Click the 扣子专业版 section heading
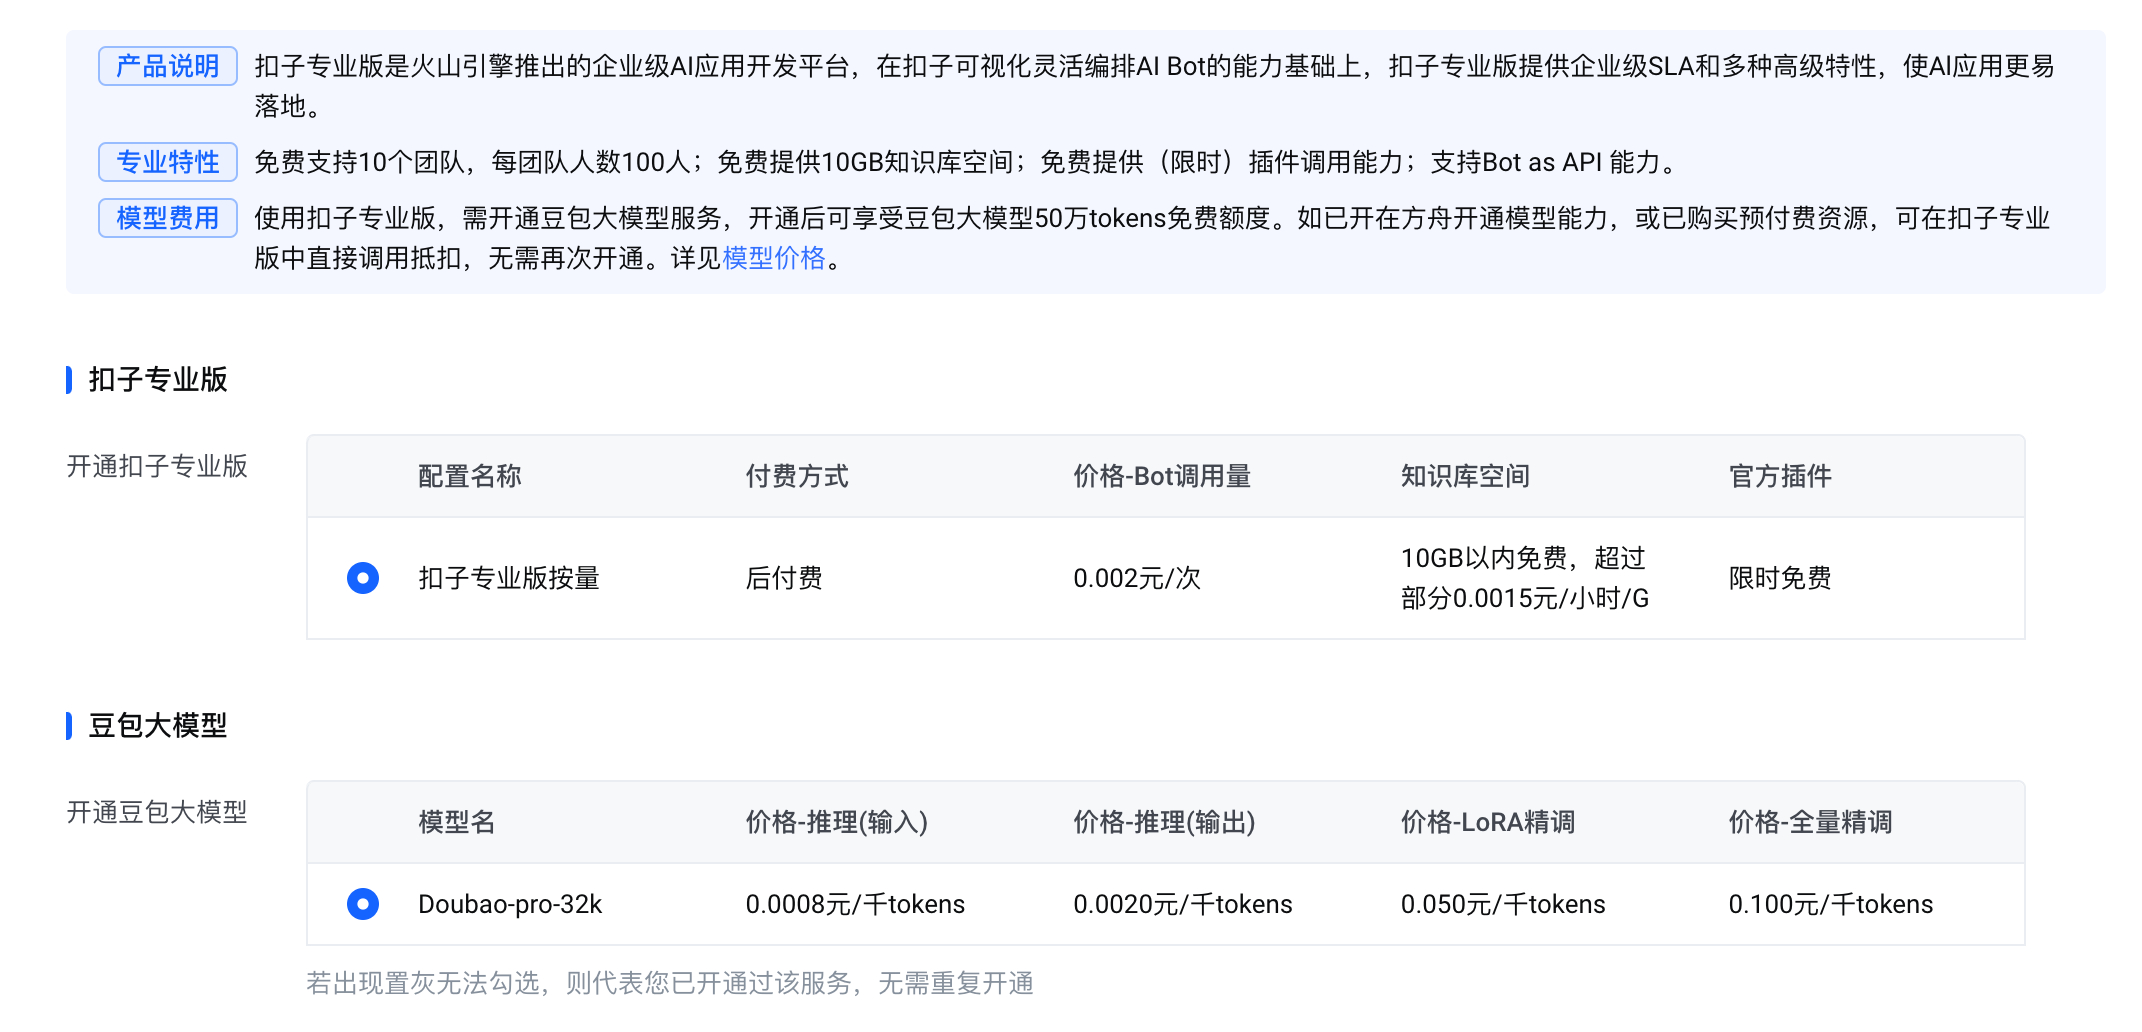Viewport: 2142px width, 1032px height. pyautogui.click(x=158, y=380)
